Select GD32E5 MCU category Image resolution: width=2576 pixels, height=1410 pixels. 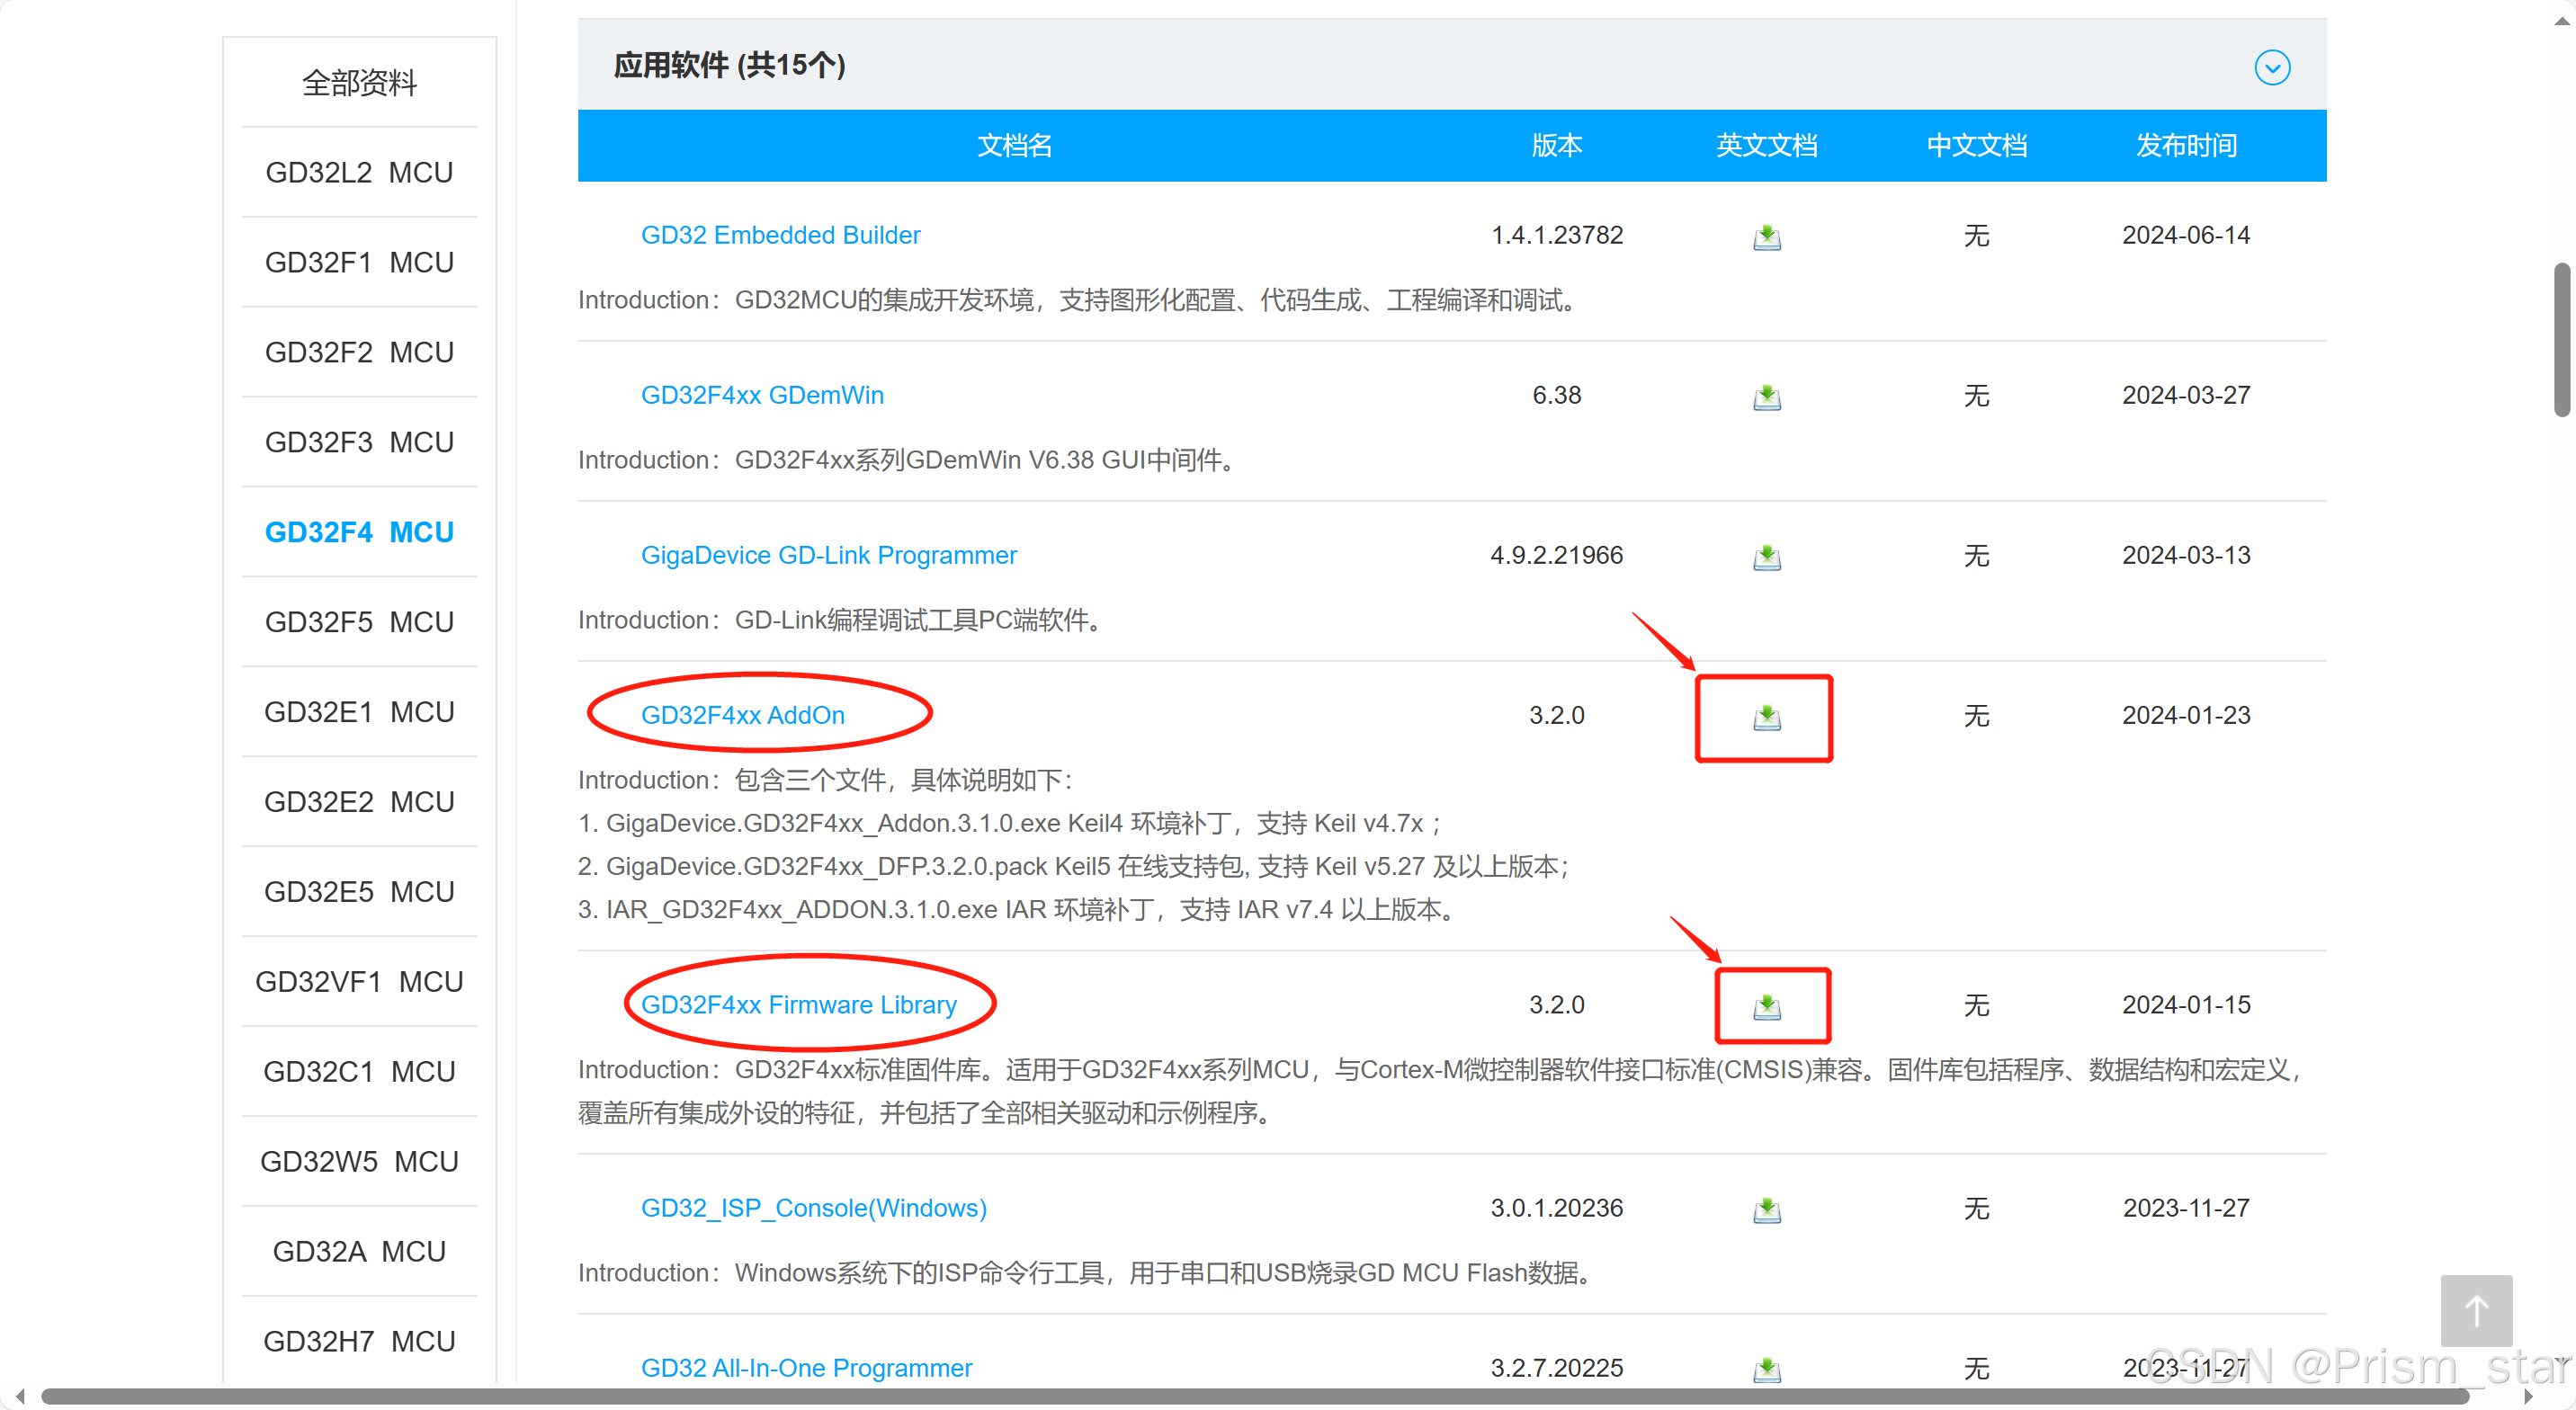pyautogui.click(x=359, y=892)
